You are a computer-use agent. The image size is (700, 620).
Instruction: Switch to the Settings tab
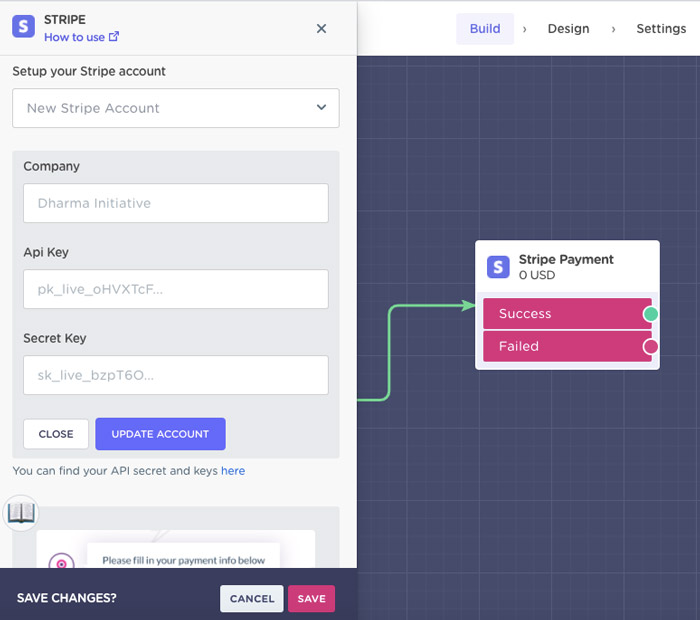pos(661,29)
